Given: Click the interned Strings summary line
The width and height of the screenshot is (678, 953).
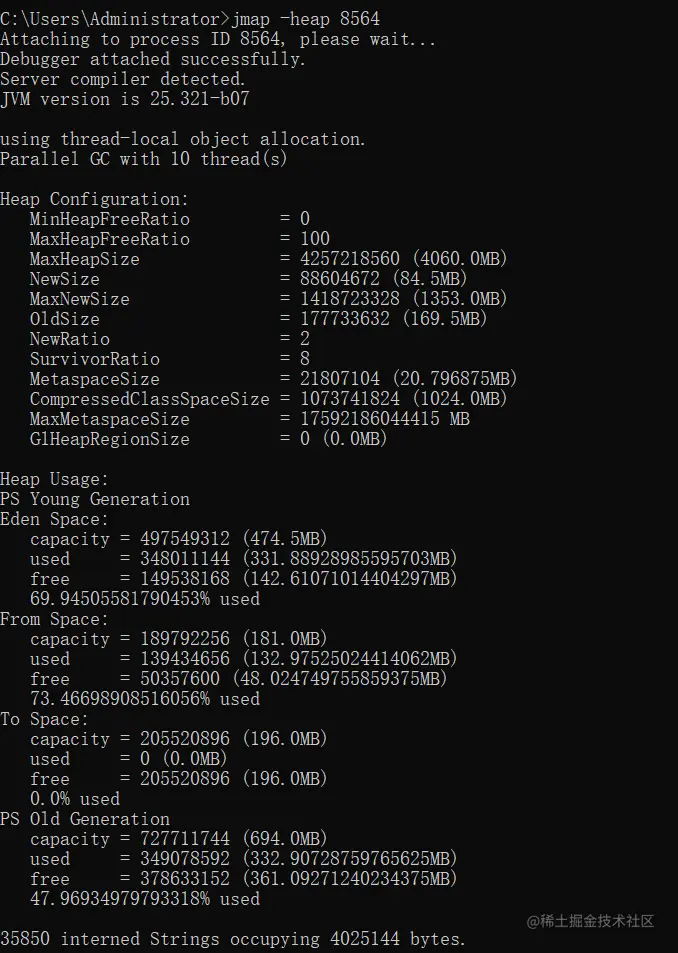Looking at the screenshot, I should pyautogui.click(x=233, y=939).
